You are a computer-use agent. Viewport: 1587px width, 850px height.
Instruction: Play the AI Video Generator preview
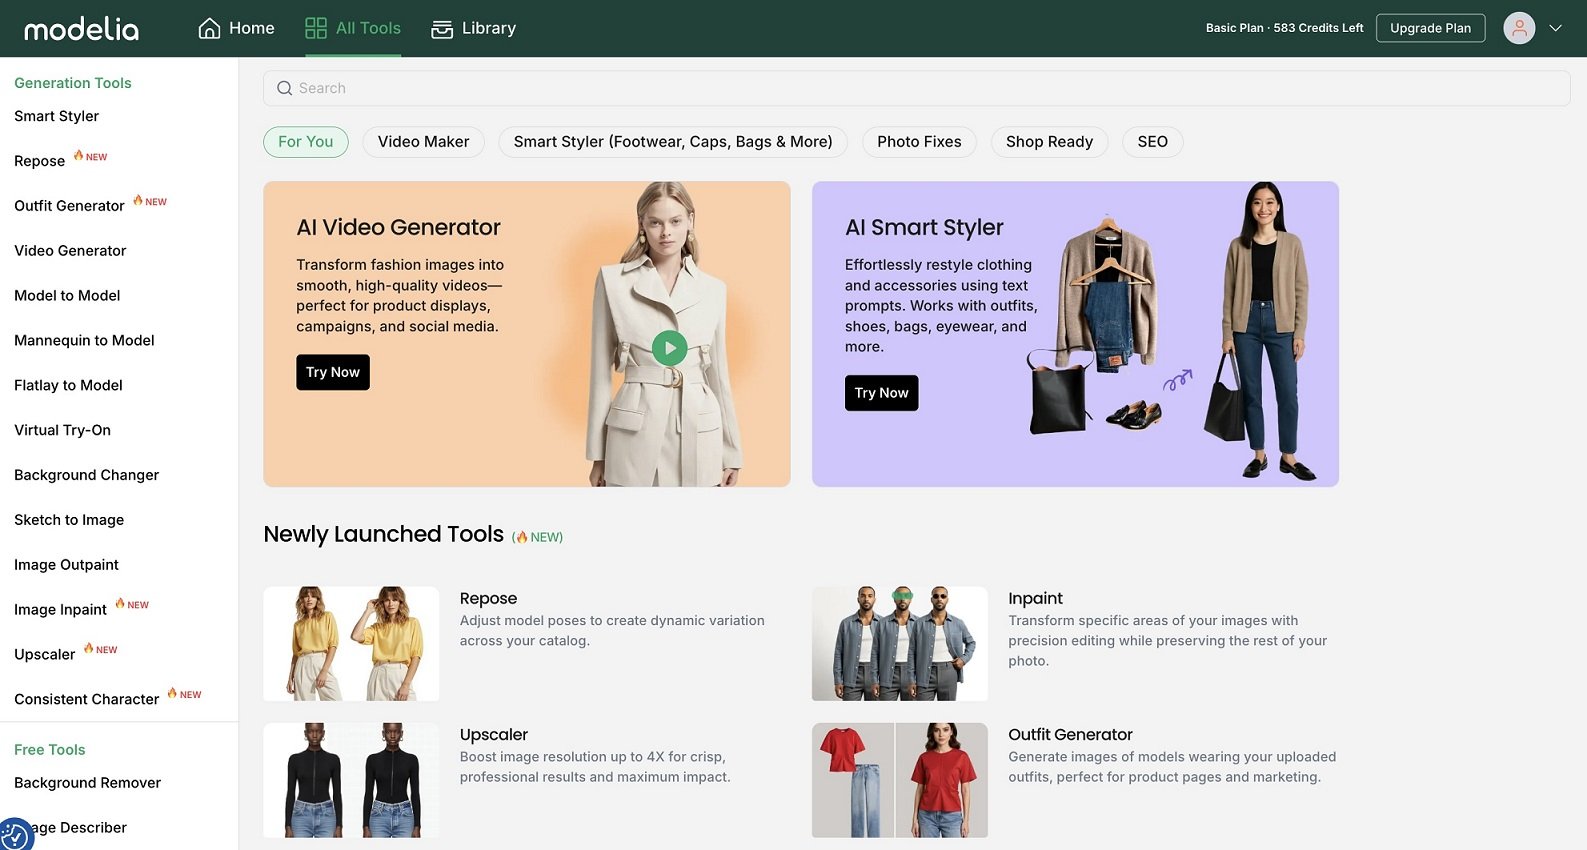coord(669,348)
